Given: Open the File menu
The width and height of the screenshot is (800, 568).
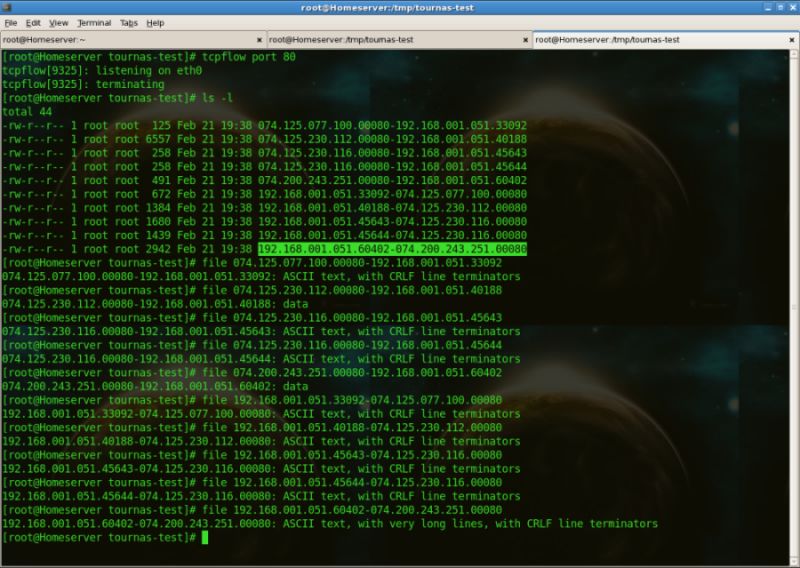Looking at the screenshot, I should click(11, 23).
